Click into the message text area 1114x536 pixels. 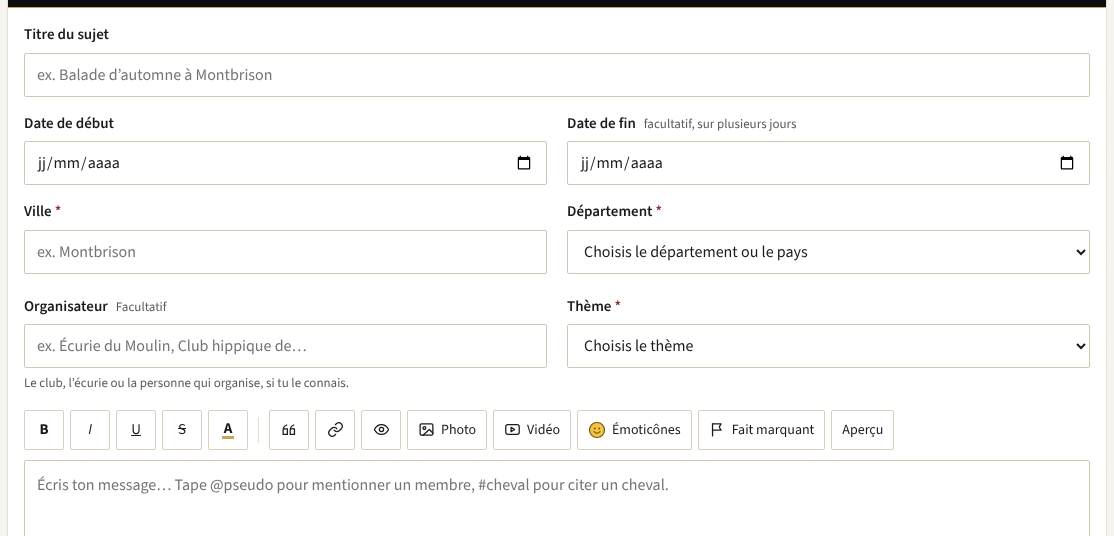(557, 498)
